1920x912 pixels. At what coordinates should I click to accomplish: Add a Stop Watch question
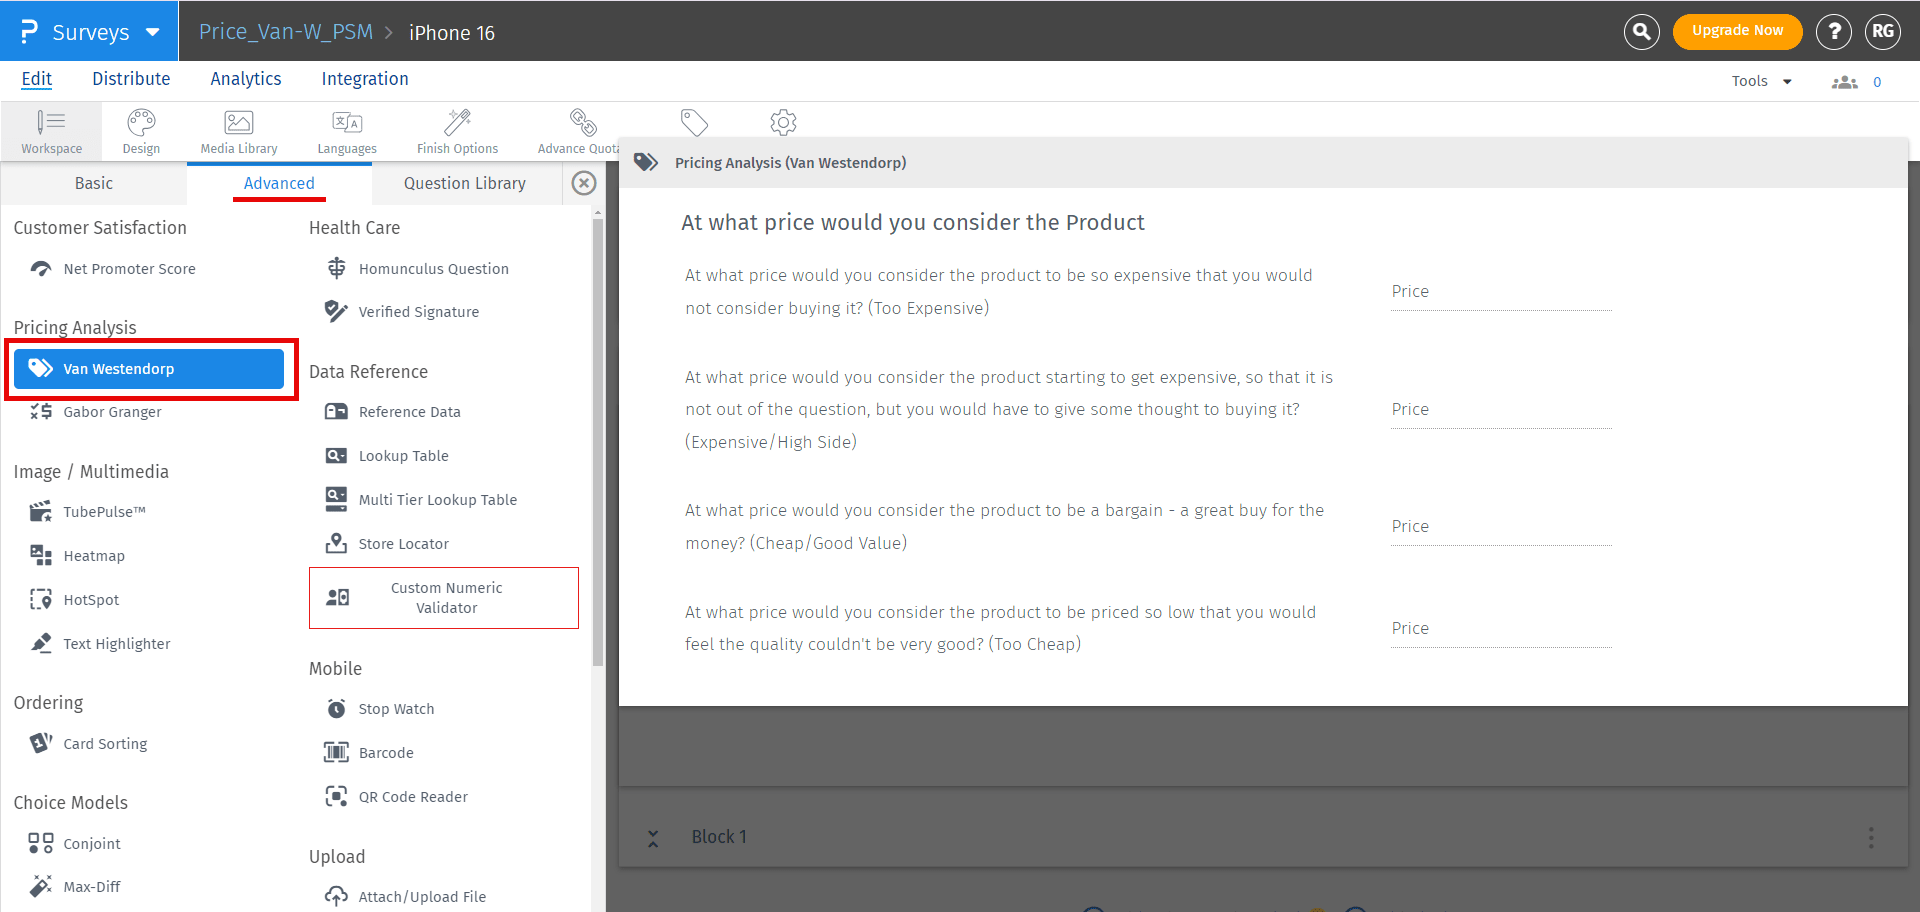pyautogui.click(x=396, y=708)
